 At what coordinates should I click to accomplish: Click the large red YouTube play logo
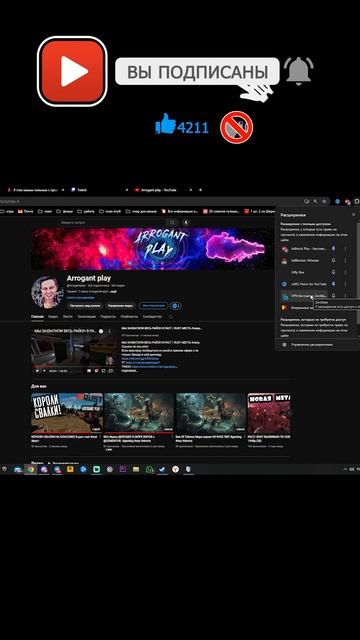click(x=72, y=71)
